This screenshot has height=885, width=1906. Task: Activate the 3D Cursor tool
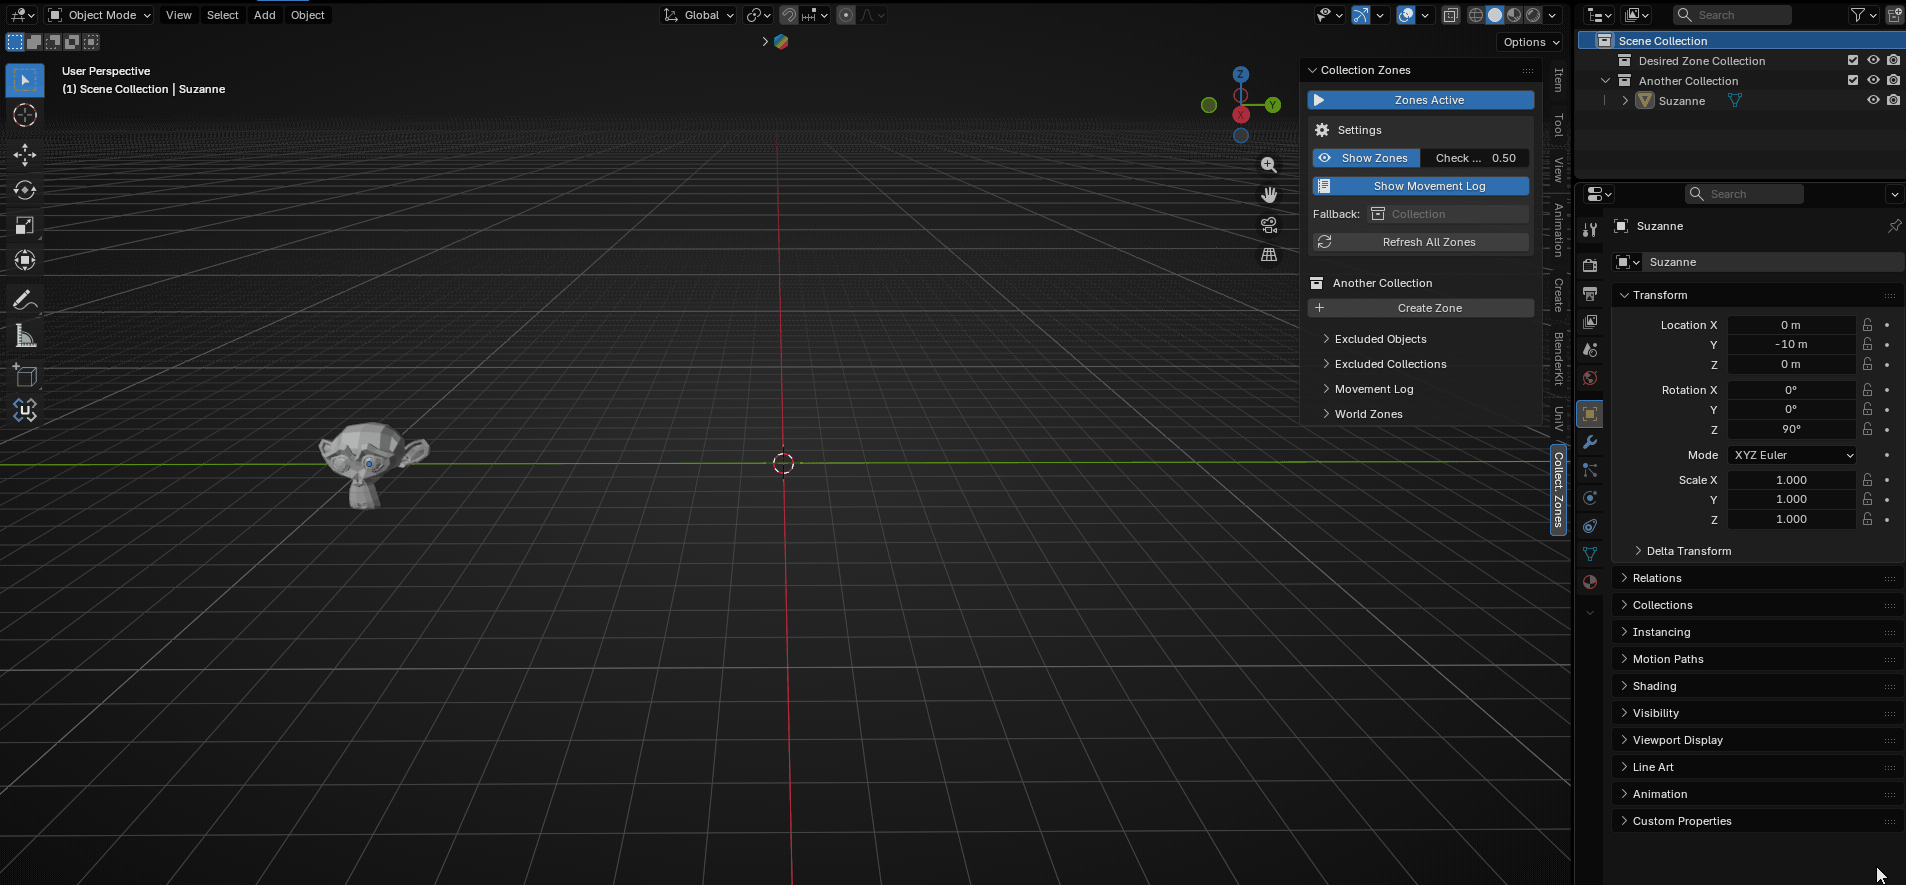tap(25, 116)
